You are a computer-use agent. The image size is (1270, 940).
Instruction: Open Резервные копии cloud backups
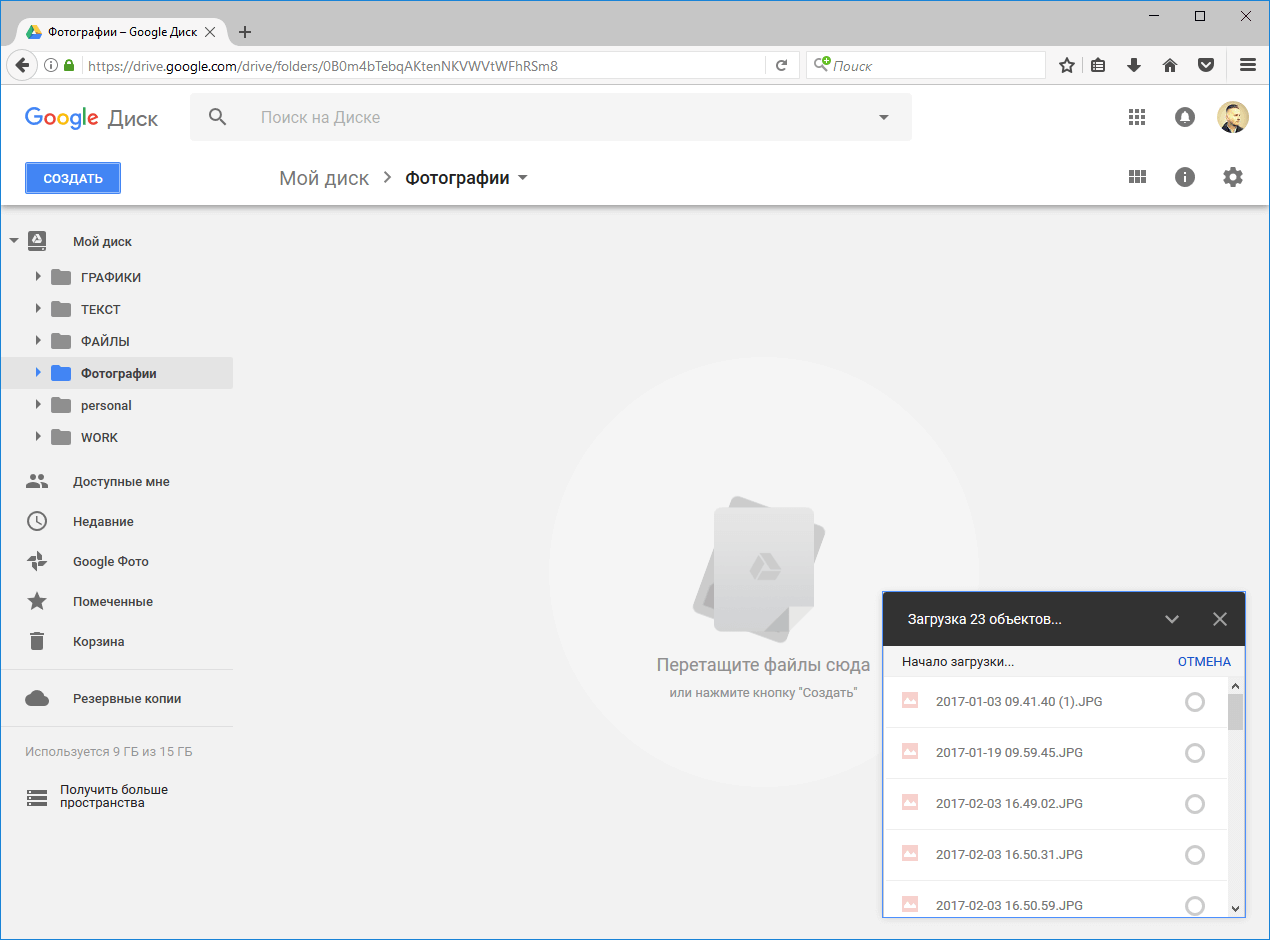(x=126, y=699)
